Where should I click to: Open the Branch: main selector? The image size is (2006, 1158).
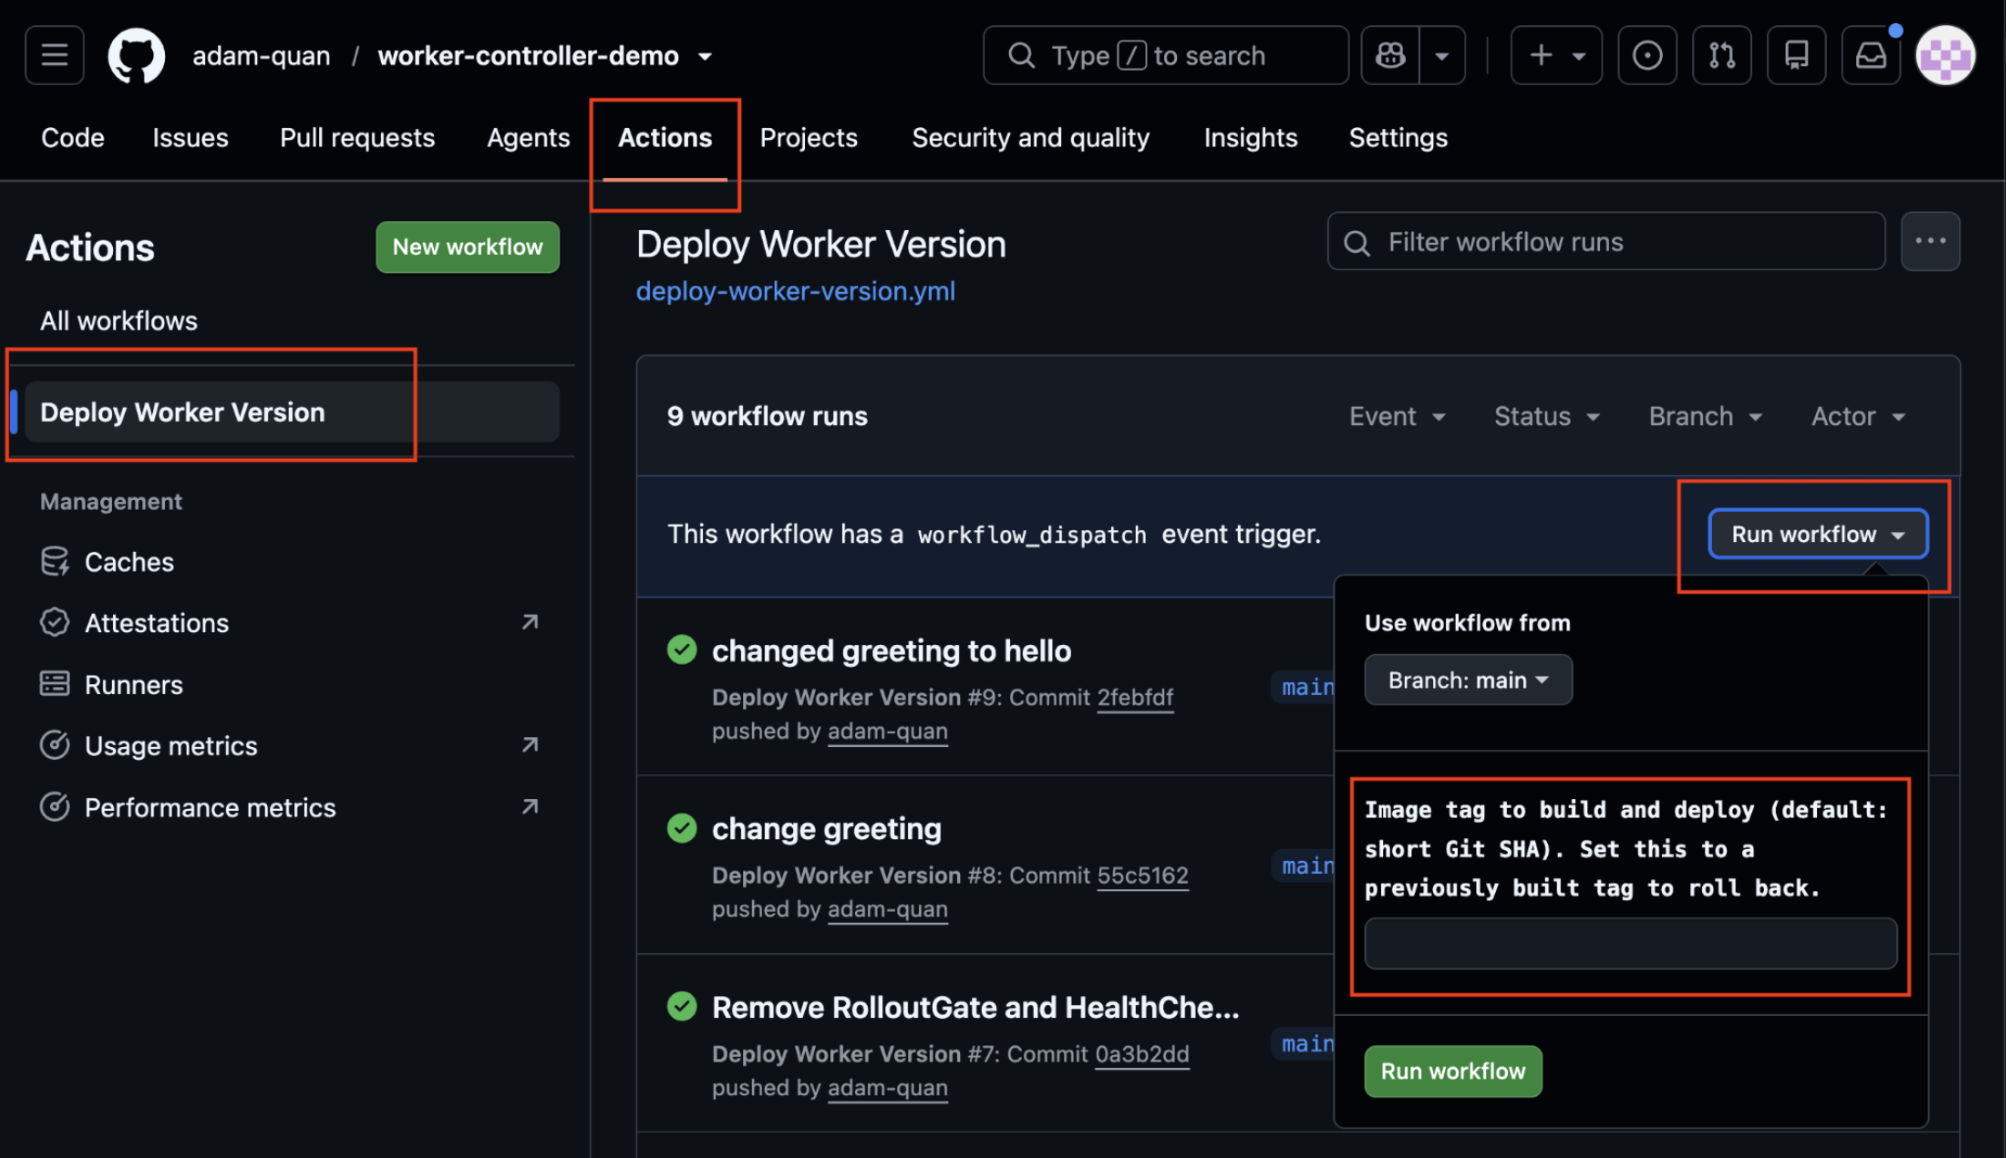(1468, 680)
